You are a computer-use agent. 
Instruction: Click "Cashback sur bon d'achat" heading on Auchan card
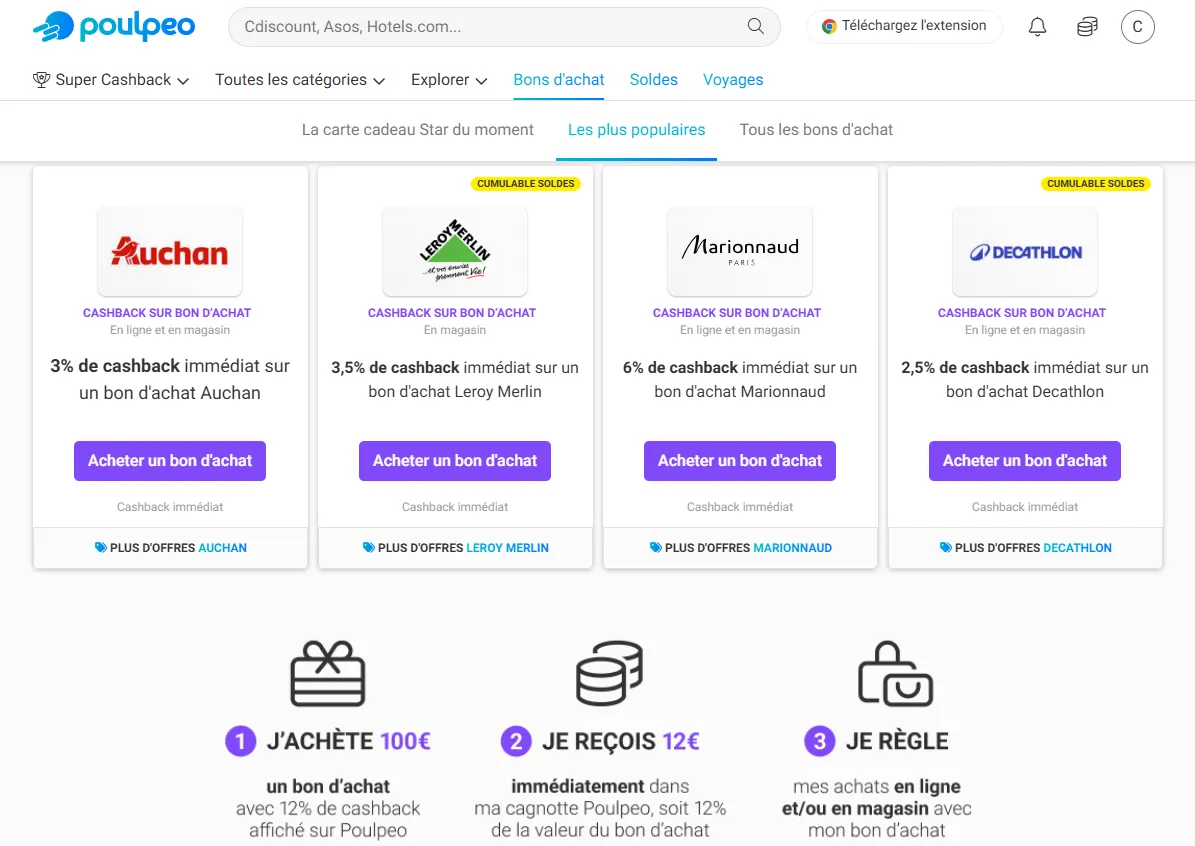[167, 312]
